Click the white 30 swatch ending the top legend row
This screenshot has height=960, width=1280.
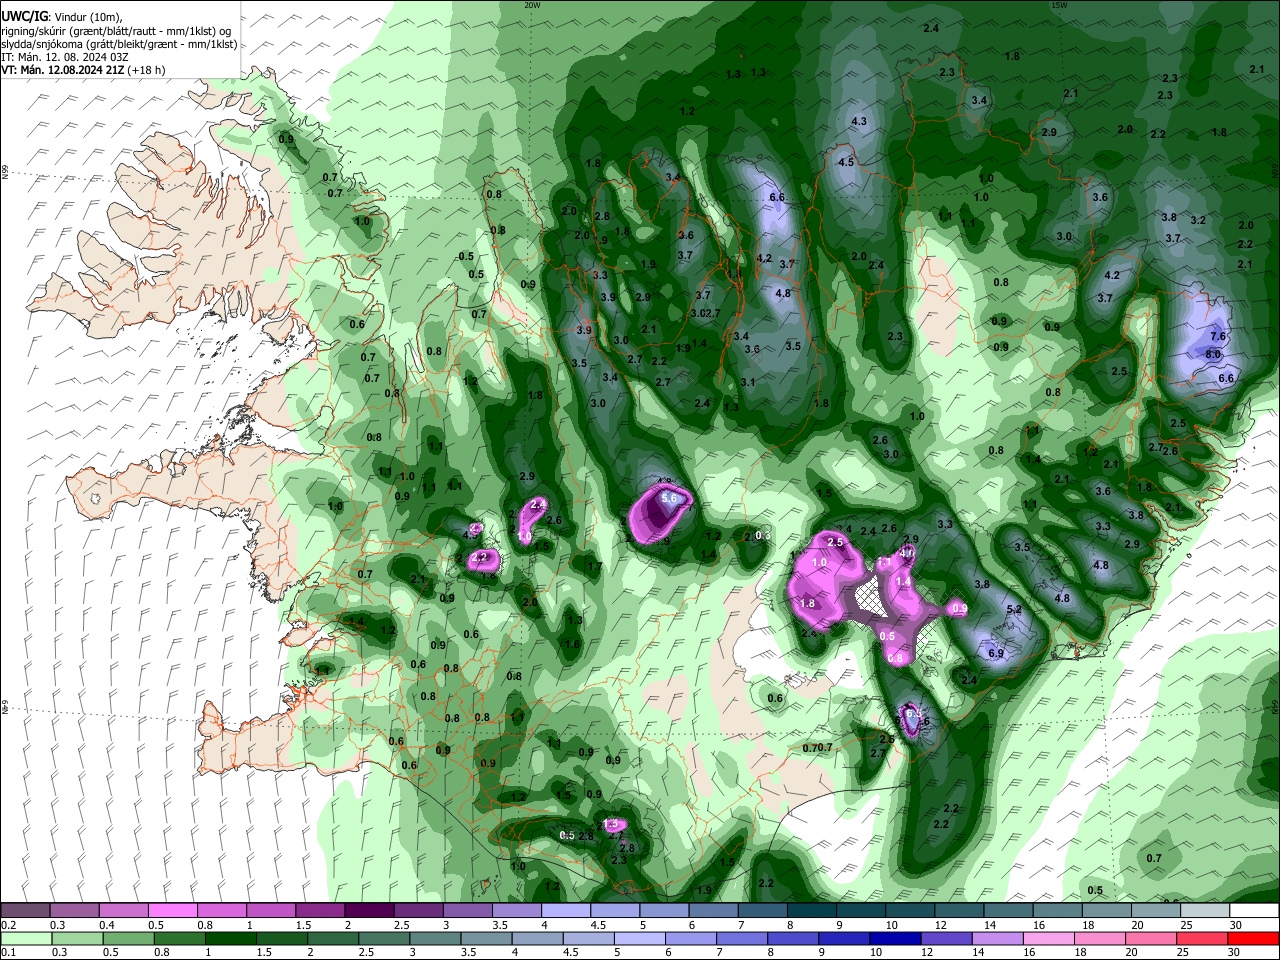[1255, 911]
